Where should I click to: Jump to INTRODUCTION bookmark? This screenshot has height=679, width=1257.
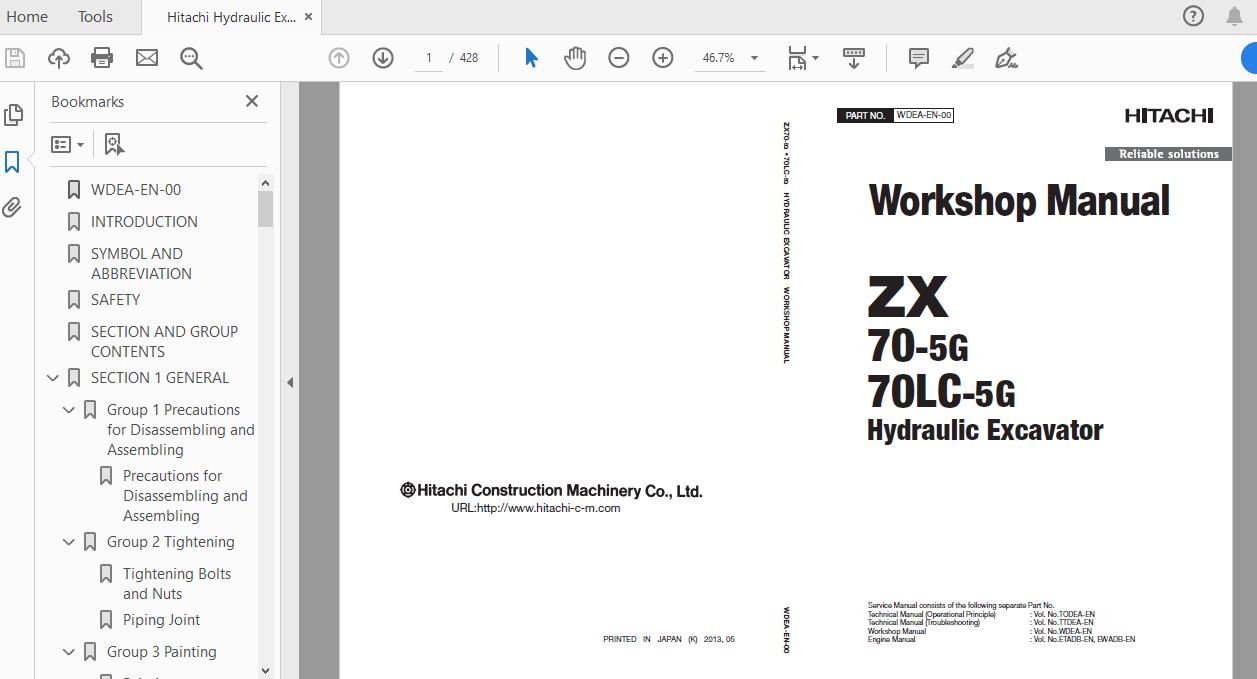[144, 222]
